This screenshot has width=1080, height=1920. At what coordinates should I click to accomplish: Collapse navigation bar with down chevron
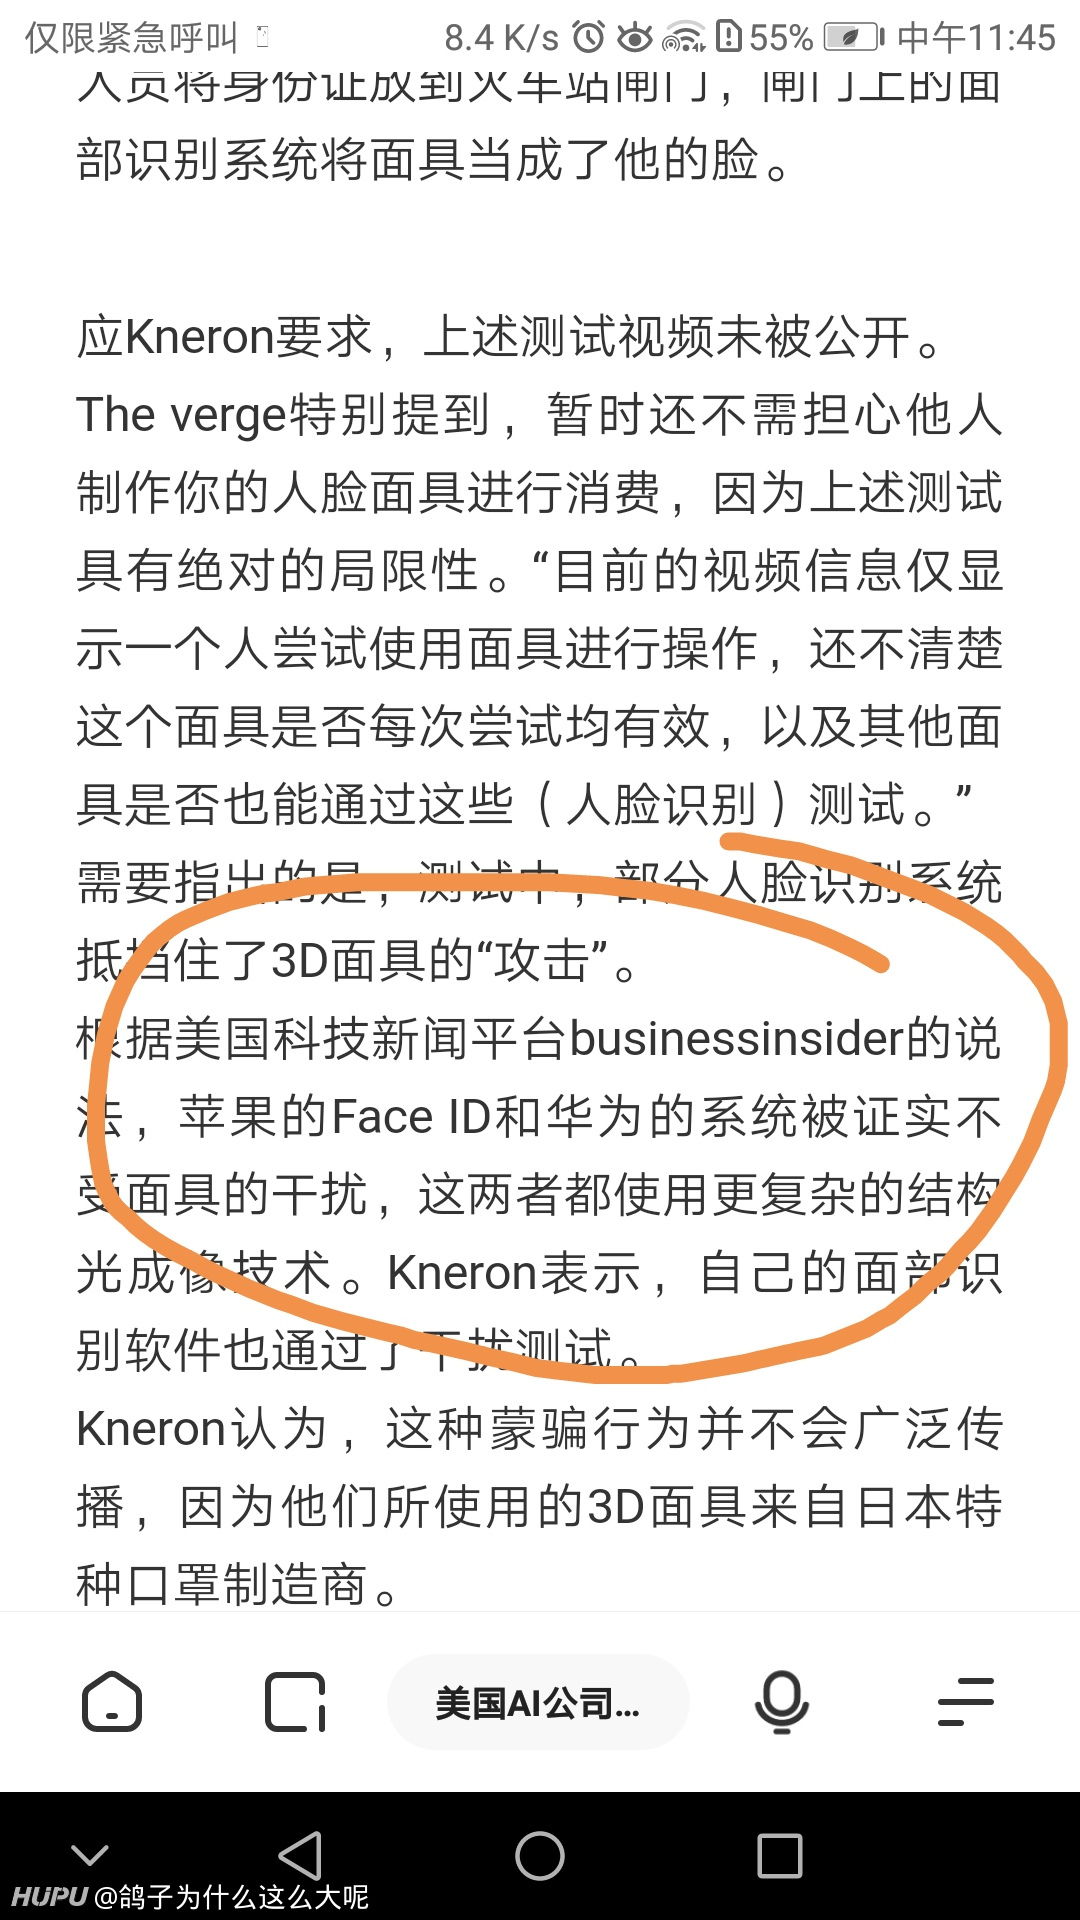tap(90, 1855)
